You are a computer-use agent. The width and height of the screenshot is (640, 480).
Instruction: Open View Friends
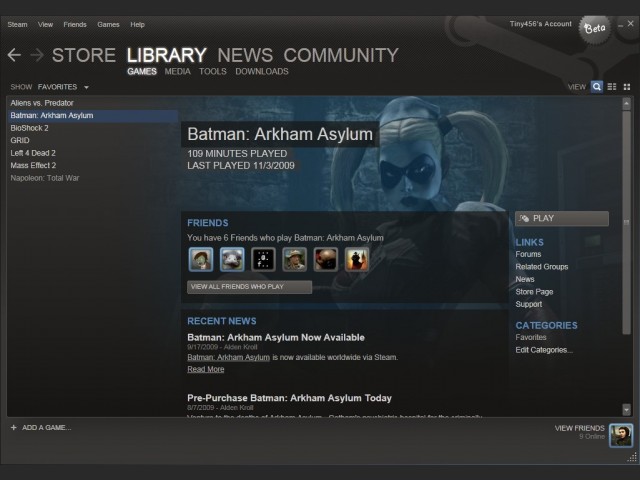(580, 428)
